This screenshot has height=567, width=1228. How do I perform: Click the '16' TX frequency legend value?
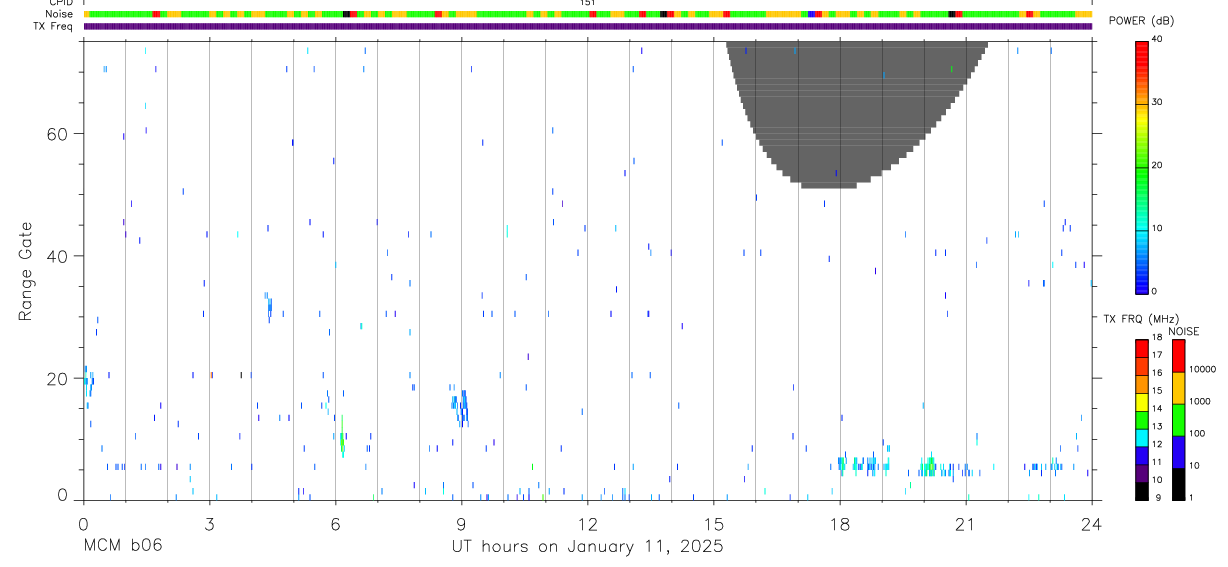[1156, 373]
